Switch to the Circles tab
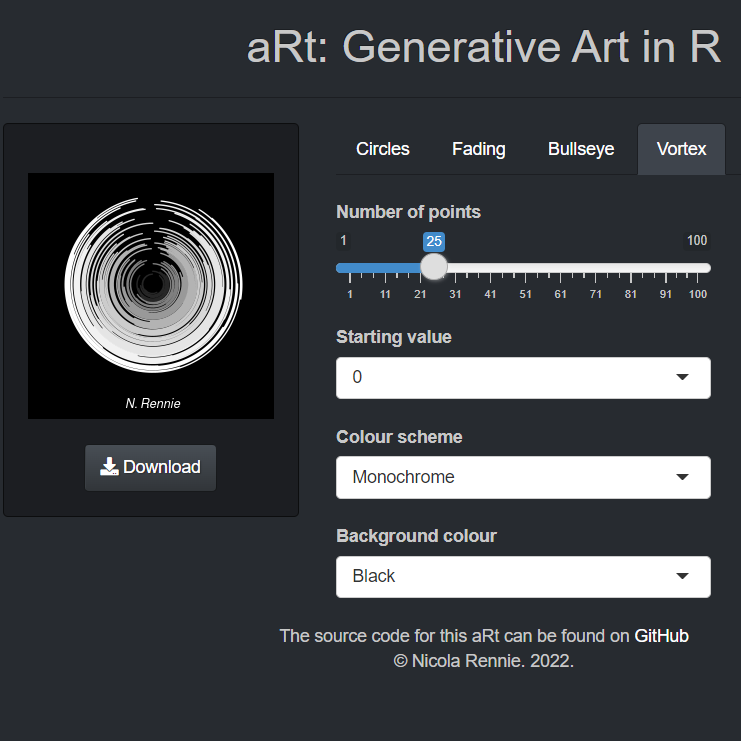This screenshot has height=741, width=741. pos(383,149)
